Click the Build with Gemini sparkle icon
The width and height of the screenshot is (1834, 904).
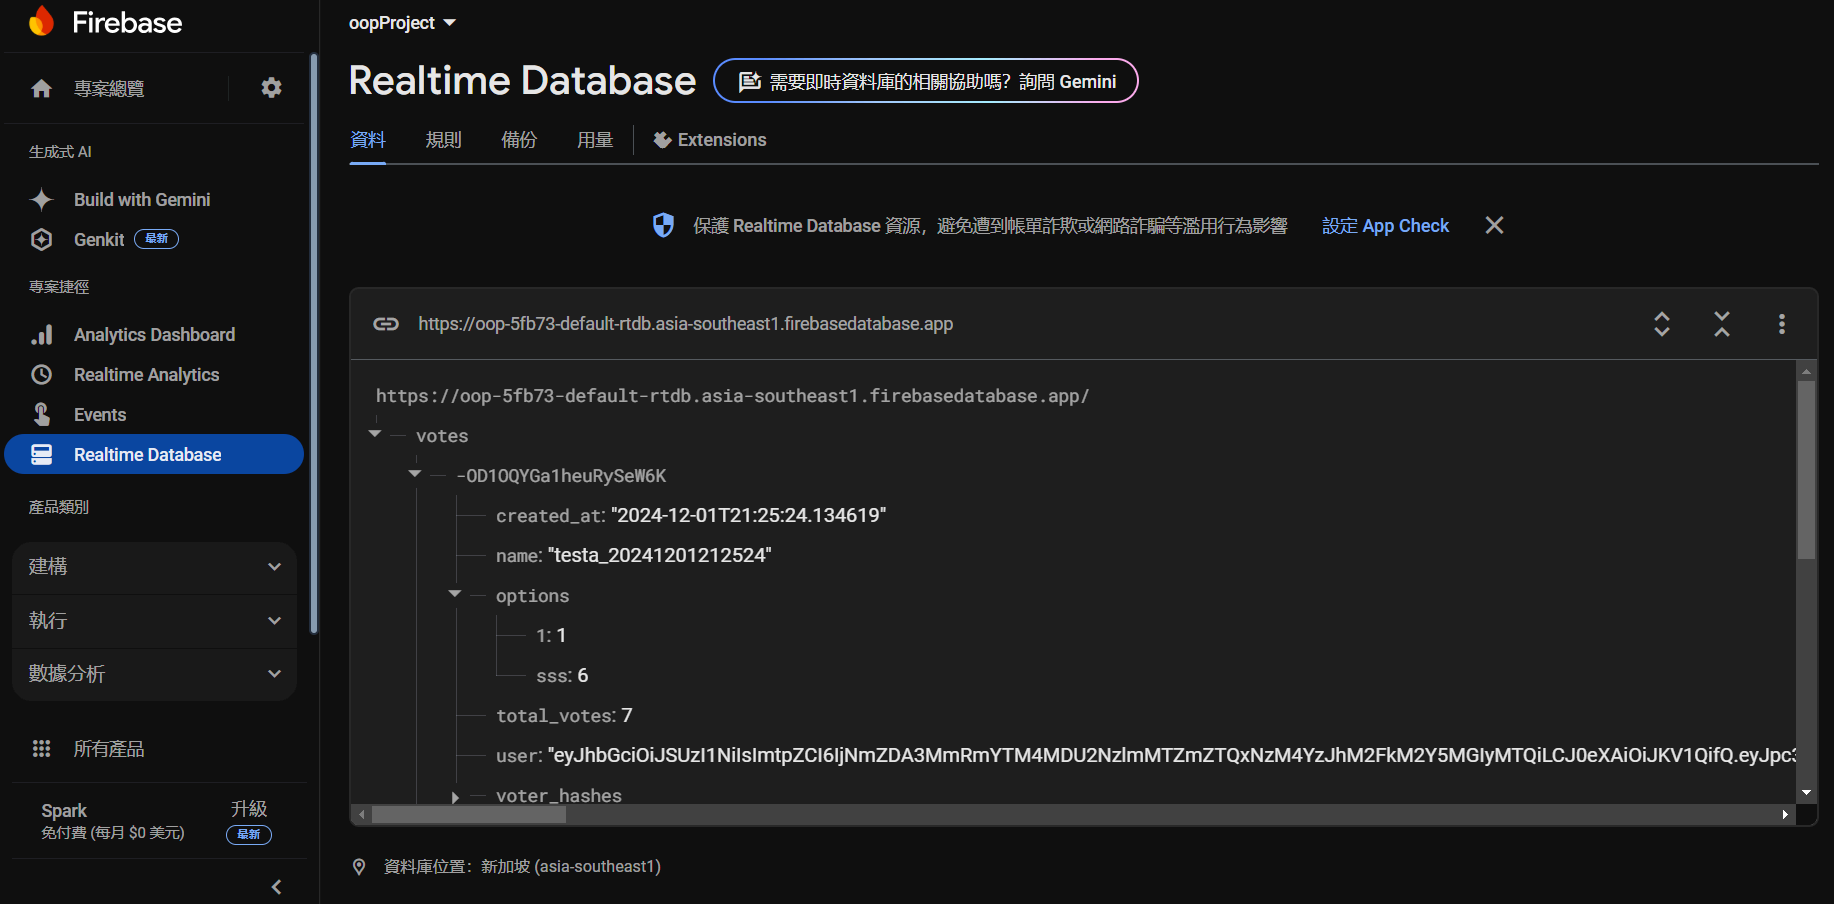pos(41,200)
